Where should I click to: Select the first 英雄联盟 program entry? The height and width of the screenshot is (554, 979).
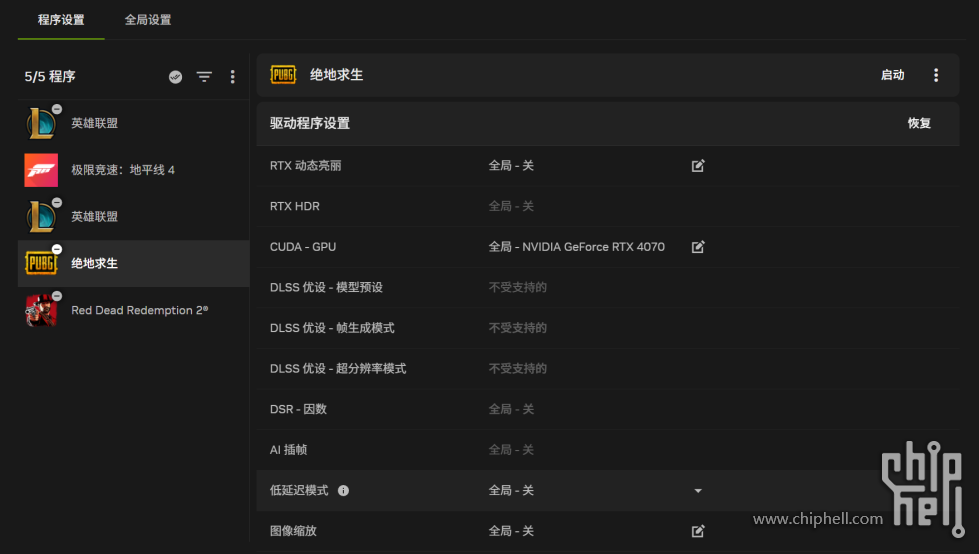(x=134, y=123)
